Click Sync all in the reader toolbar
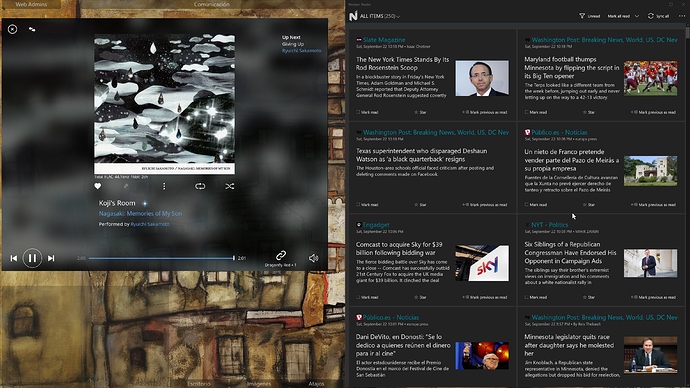Image resolution: width=690 pixels, height=388 pixels. pos(658,16)
